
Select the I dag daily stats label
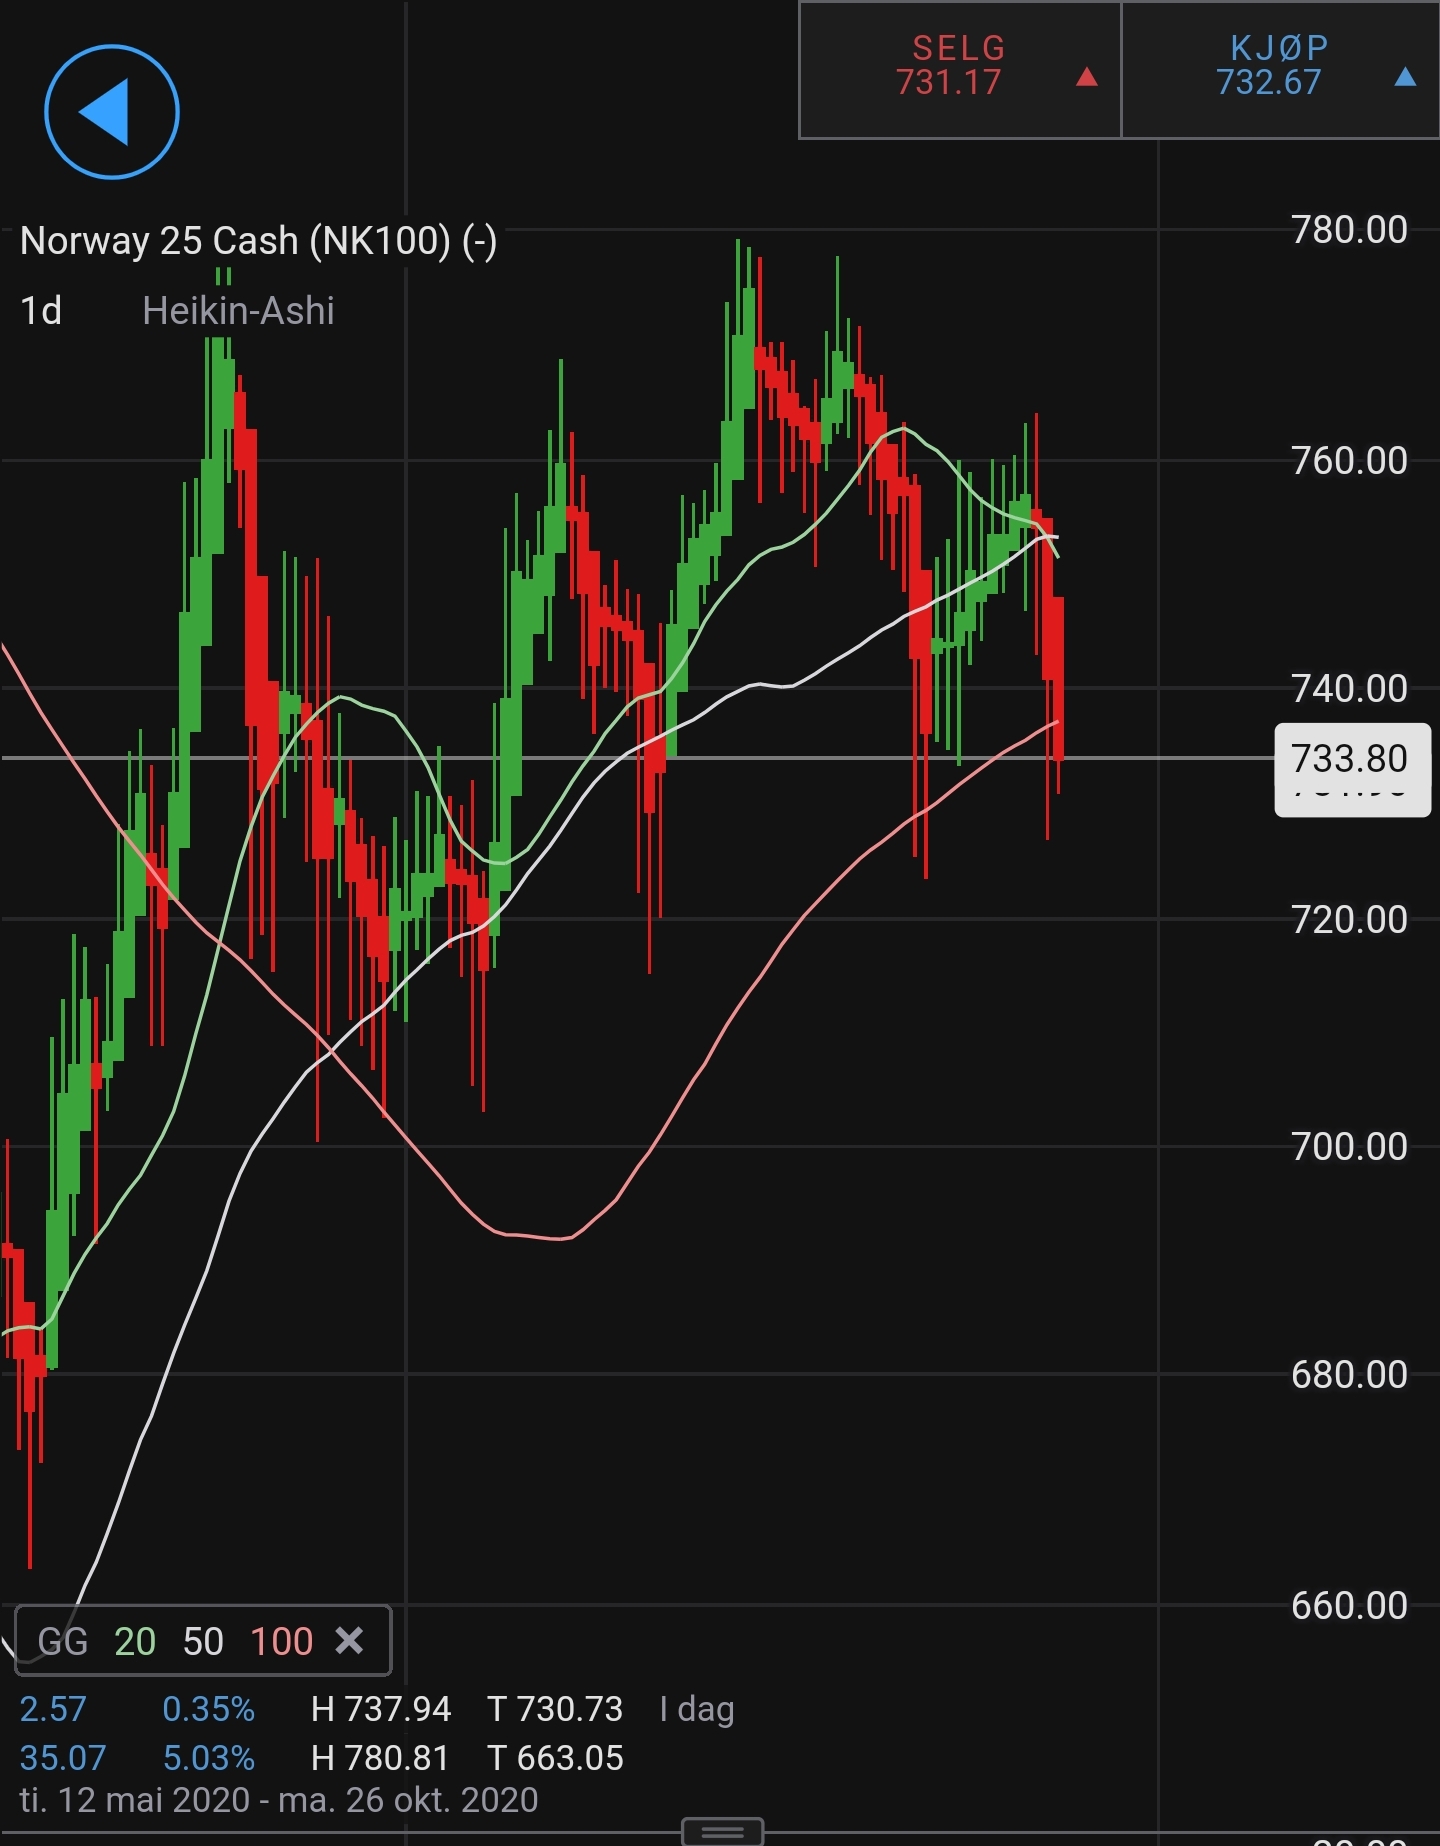[697, 1709]
